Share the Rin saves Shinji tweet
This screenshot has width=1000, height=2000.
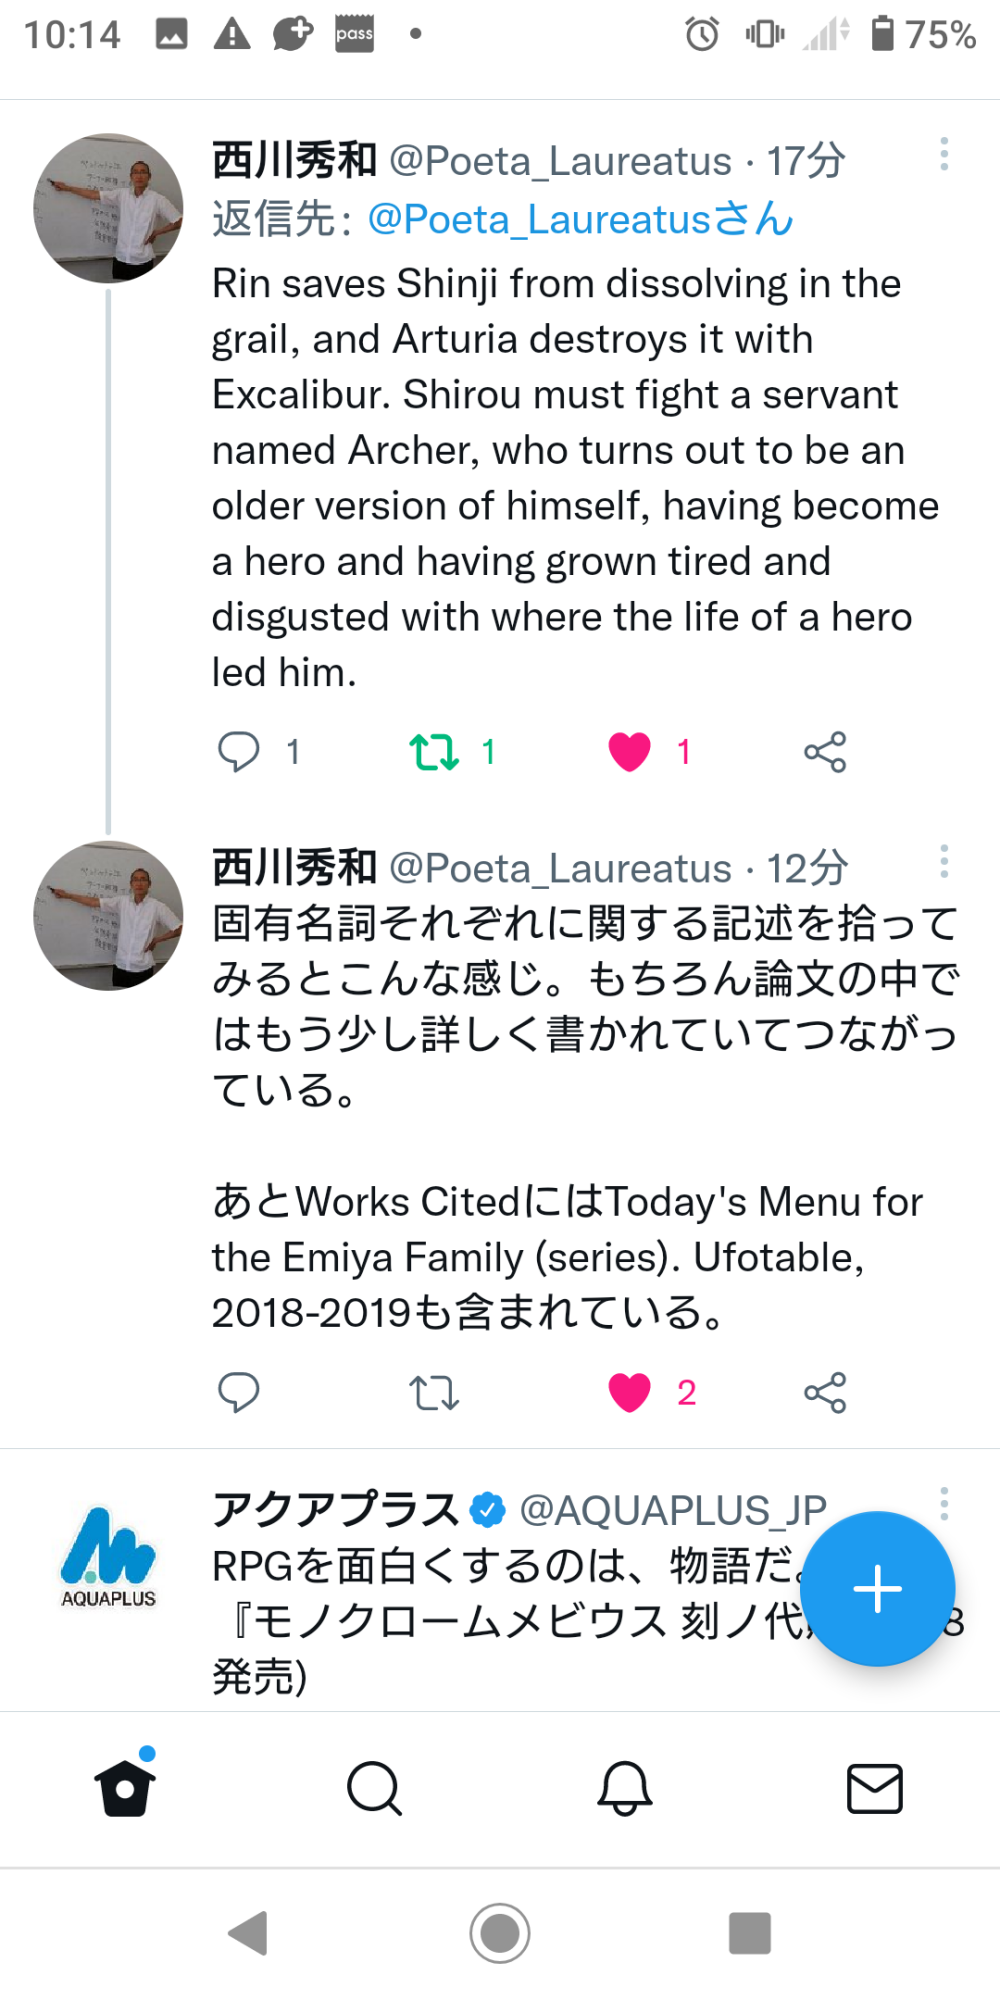825,751
